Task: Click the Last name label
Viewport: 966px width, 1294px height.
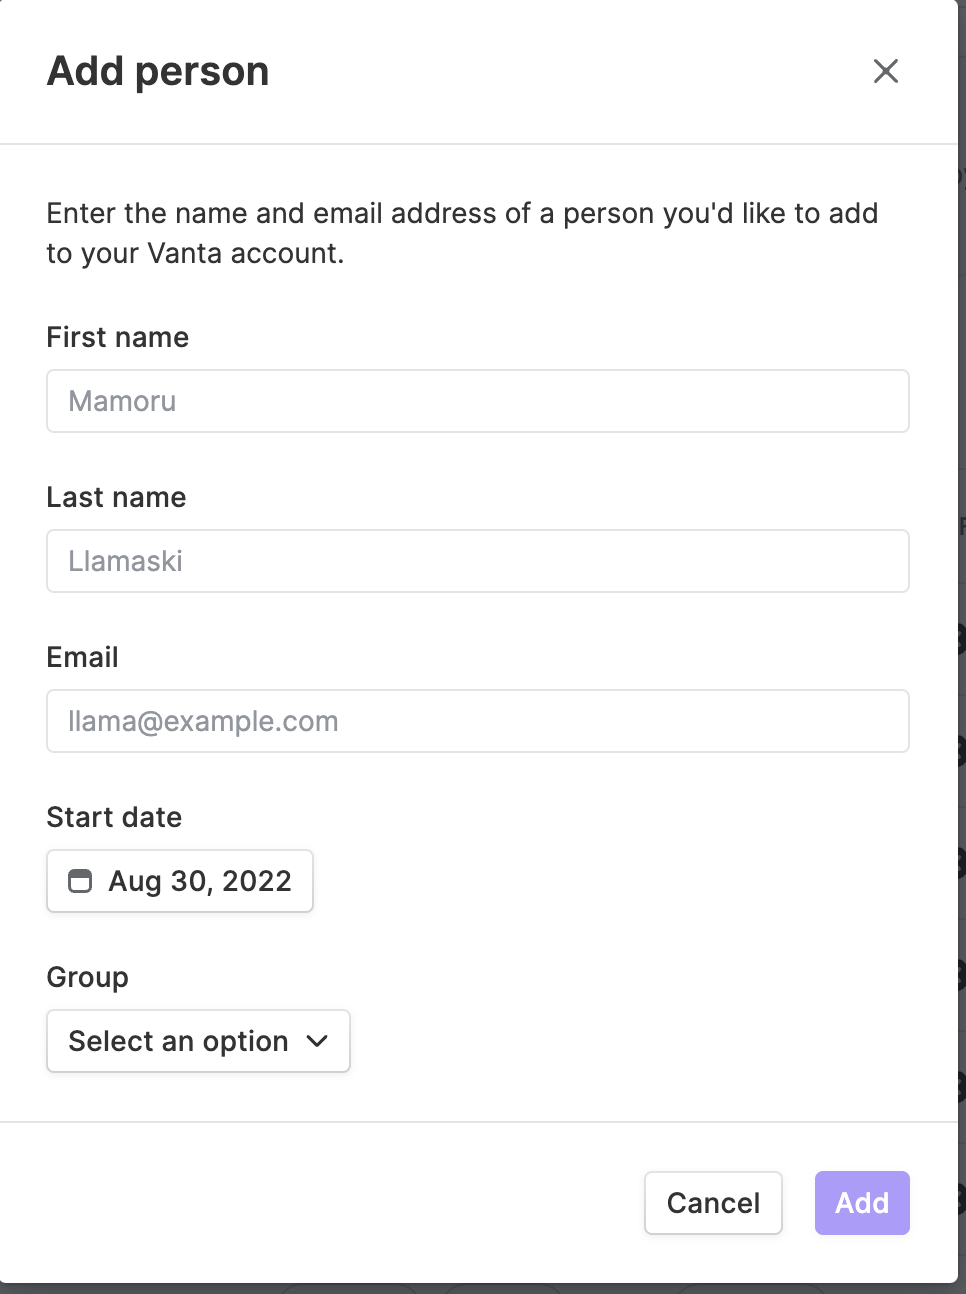Action: tap(117, 497)
